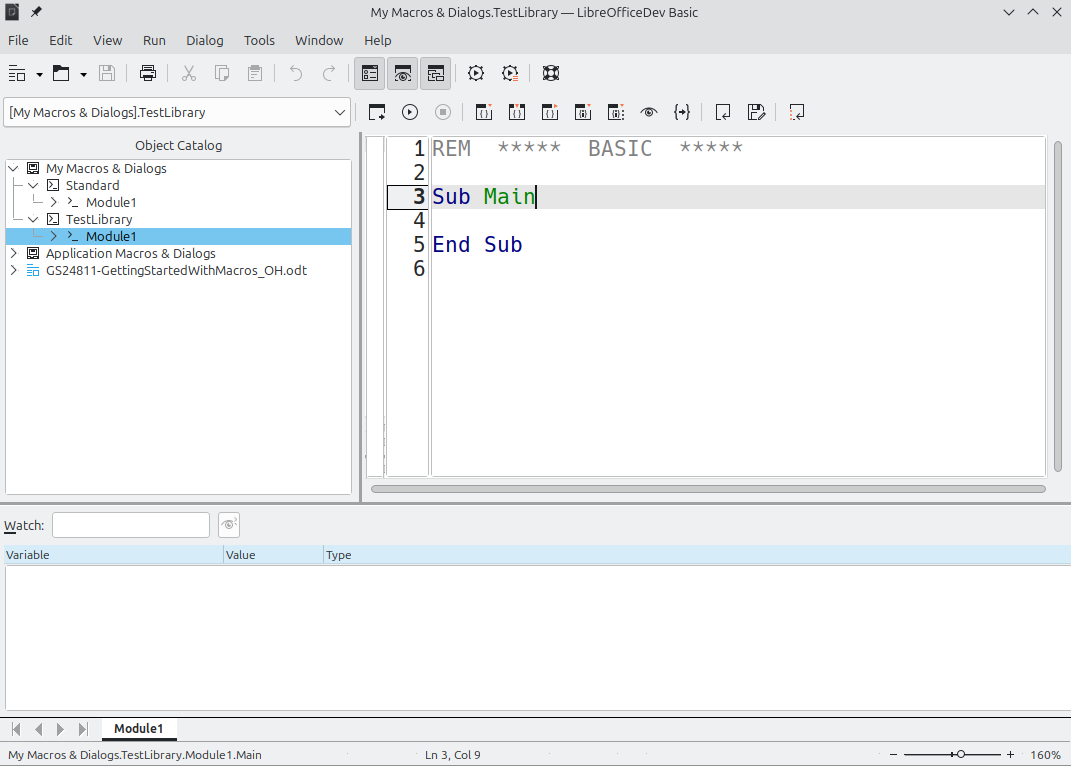Click the Print icon in the toolbar
Image resolution: width=1071 pixels, height=767 pixels.
(147, 73)
